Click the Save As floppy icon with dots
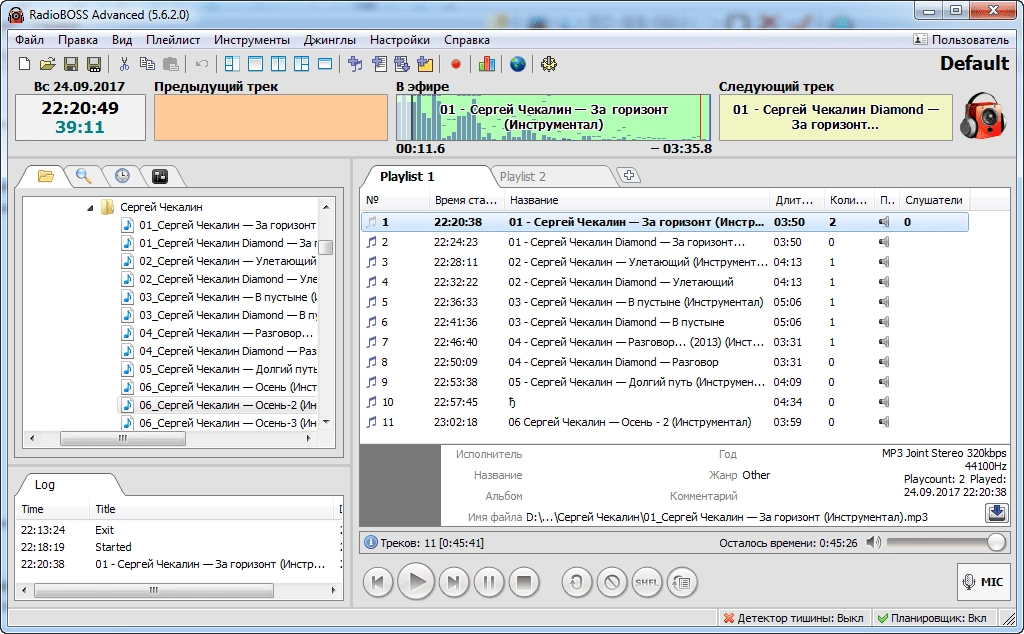Viewport: 1024px width, 634px height. tap(94, 64)
